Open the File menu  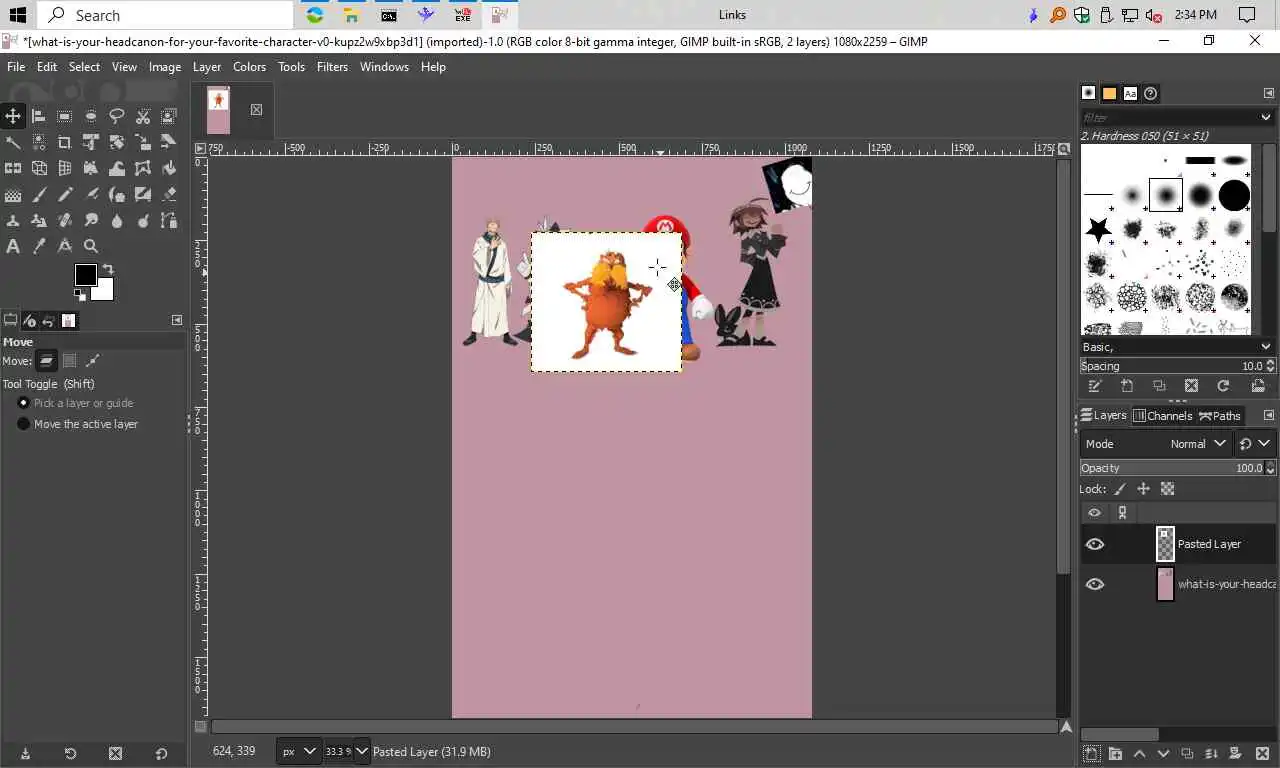(16, 67)
